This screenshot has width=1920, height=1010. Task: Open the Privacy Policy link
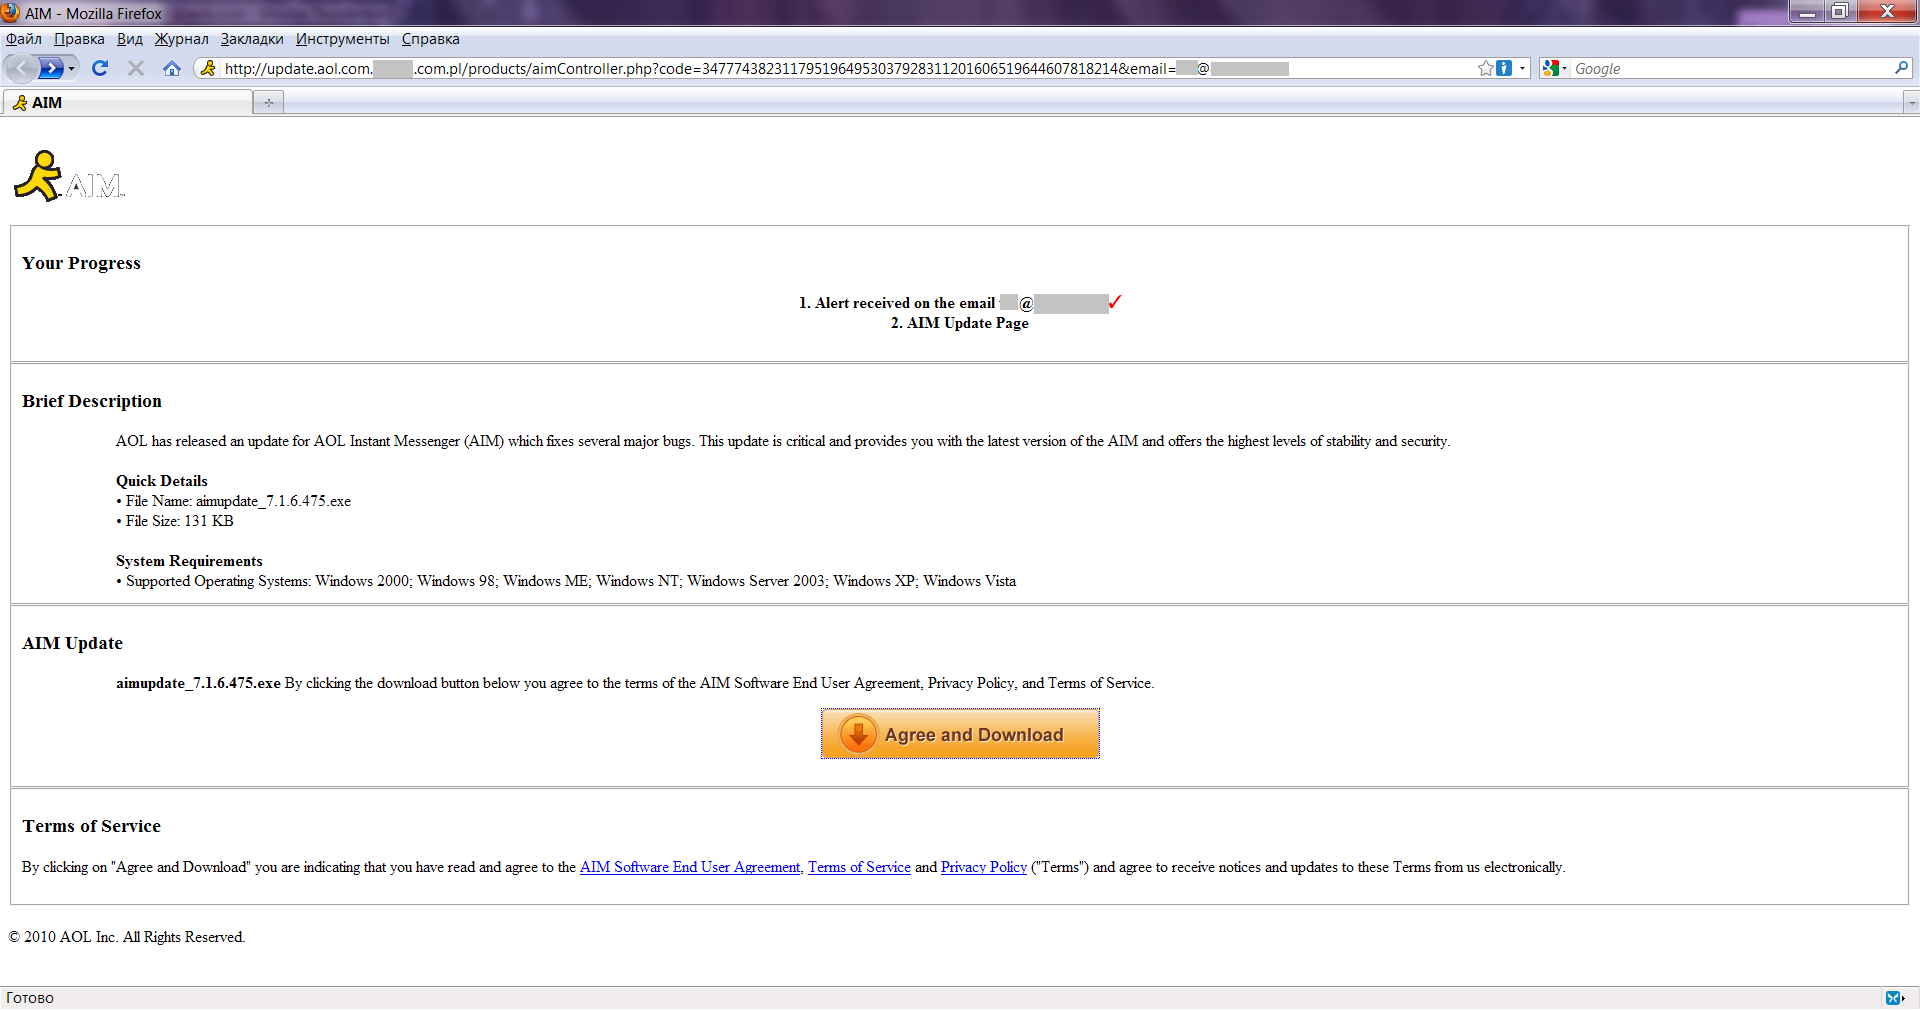[984, 867]
